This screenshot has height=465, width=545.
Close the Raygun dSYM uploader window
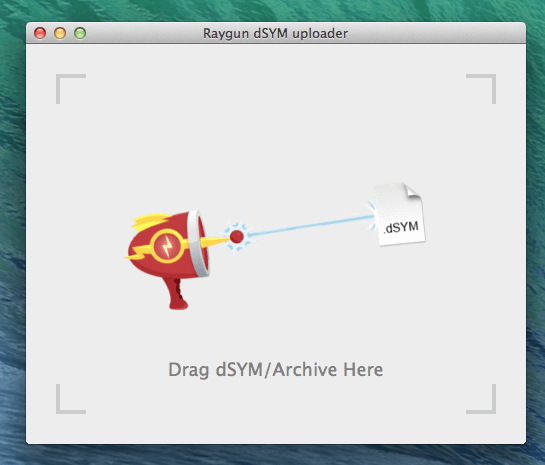pyautogui.click(x=40, y=33)
